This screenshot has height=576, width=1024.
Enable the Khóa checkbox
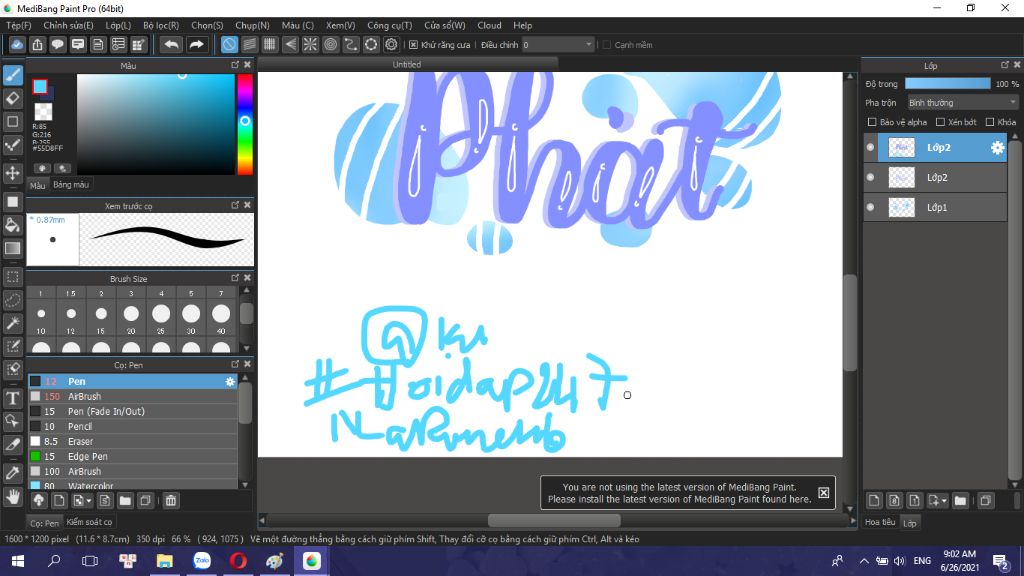(990, 122)
